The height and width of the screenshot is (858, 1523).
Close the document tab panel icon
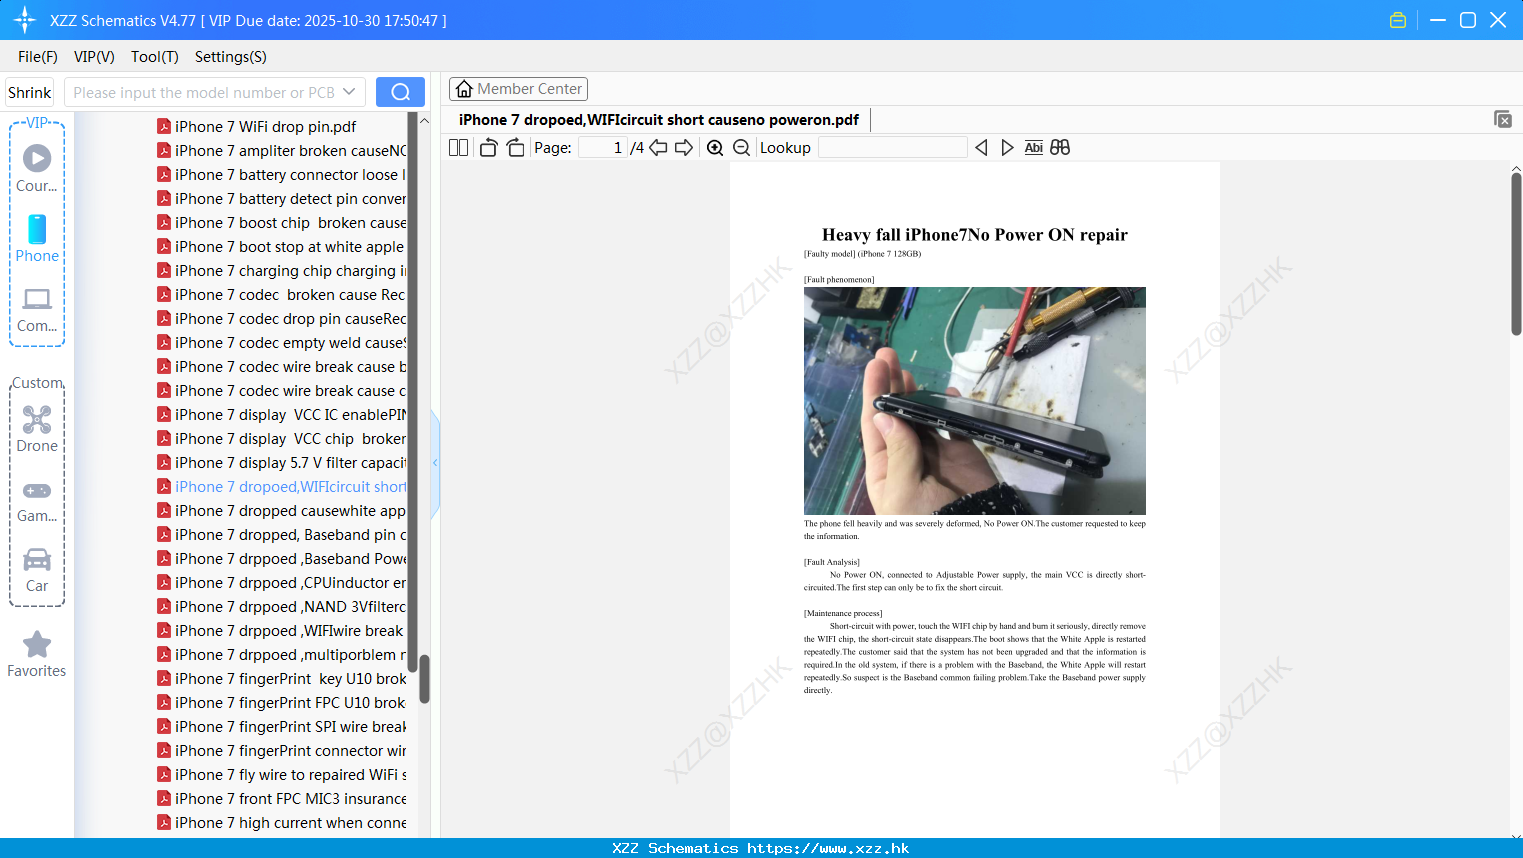click(1502, 119)
